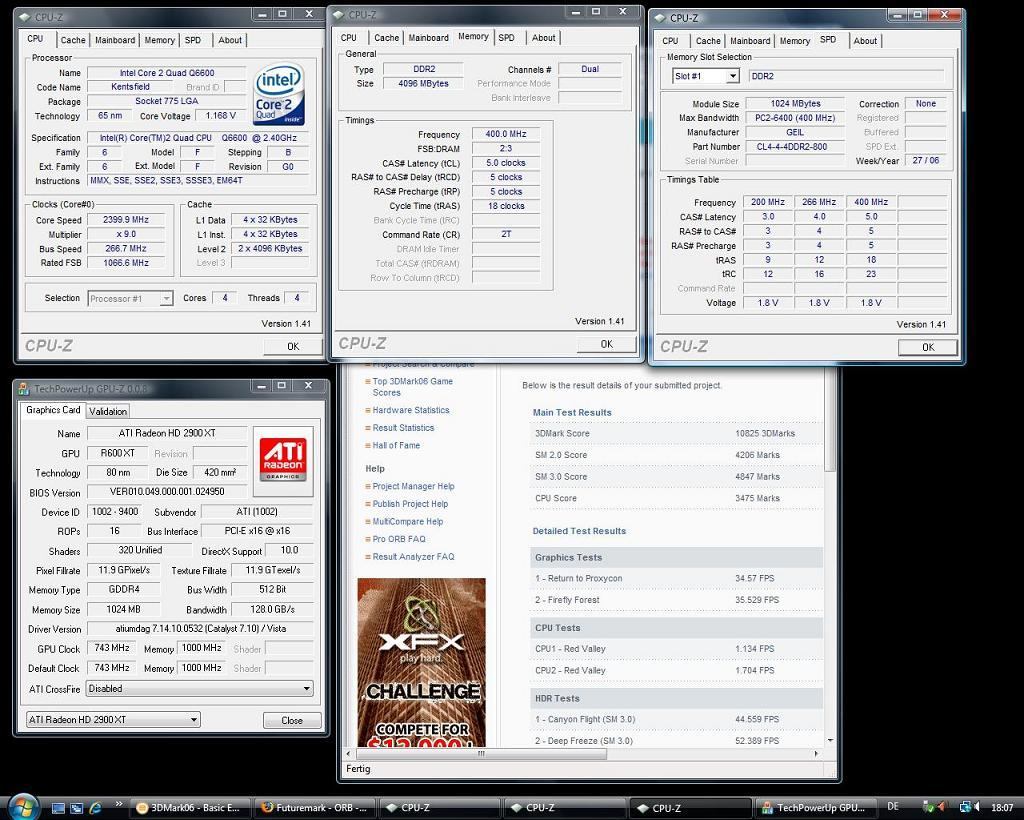The width and height of the screenshot is (1024, 820).
Task: Click the DE language indicator
Action: [893, 807]
